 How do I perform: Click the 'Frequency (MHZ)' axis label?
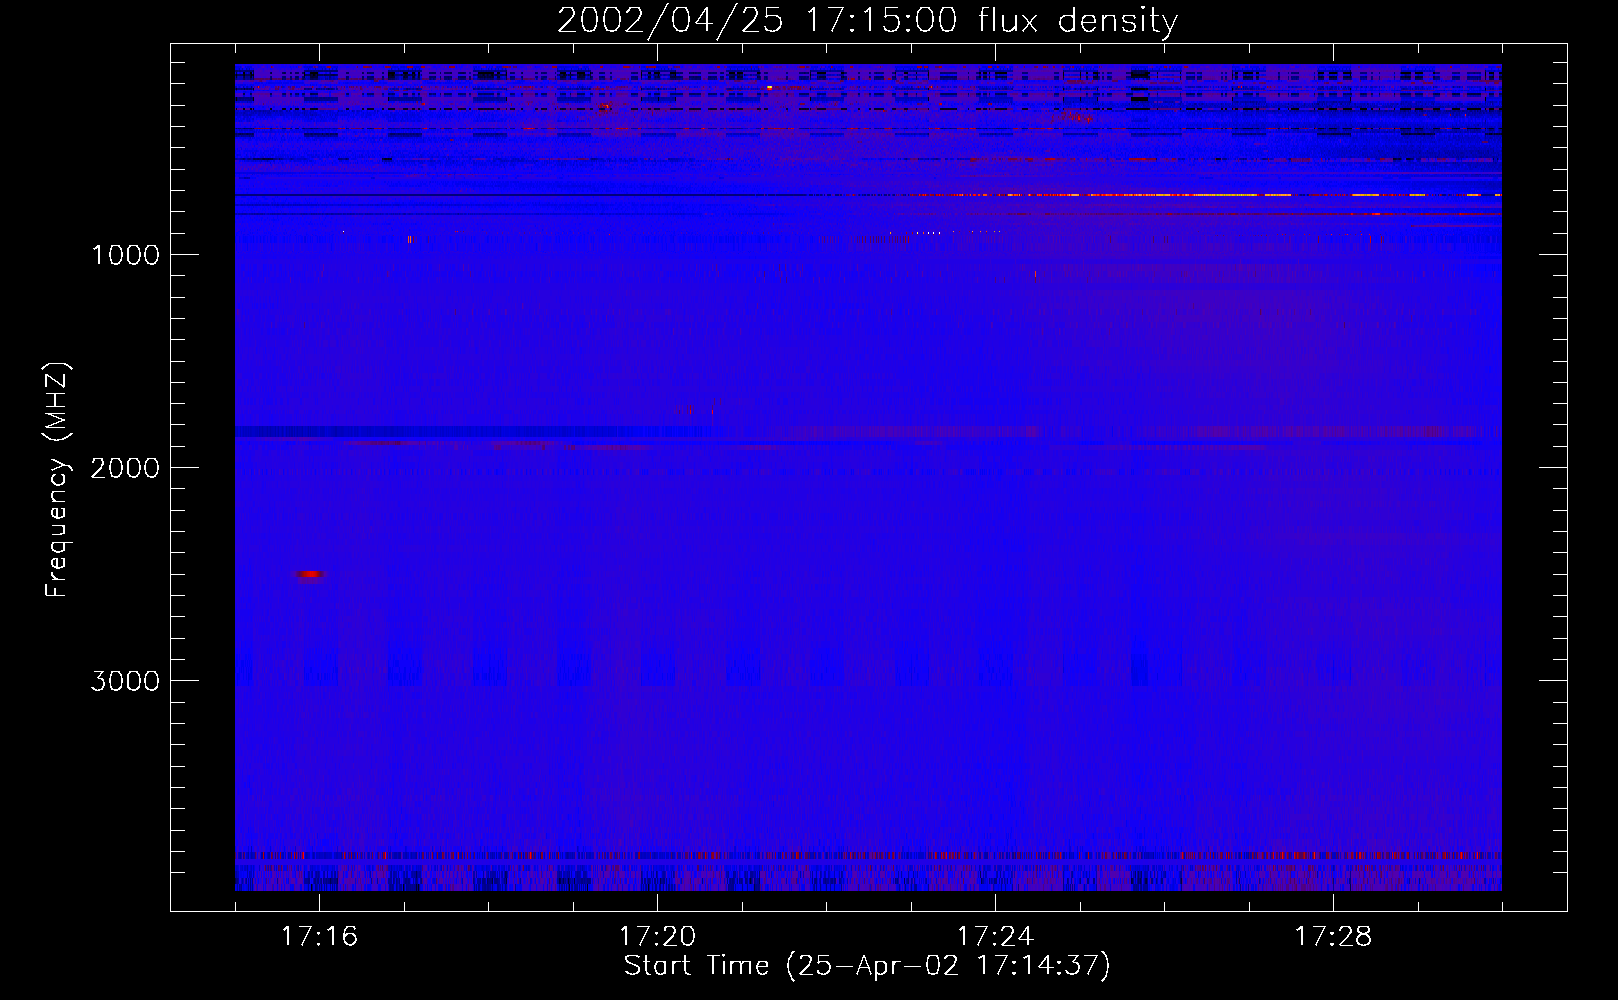click(x=57, y=480)
